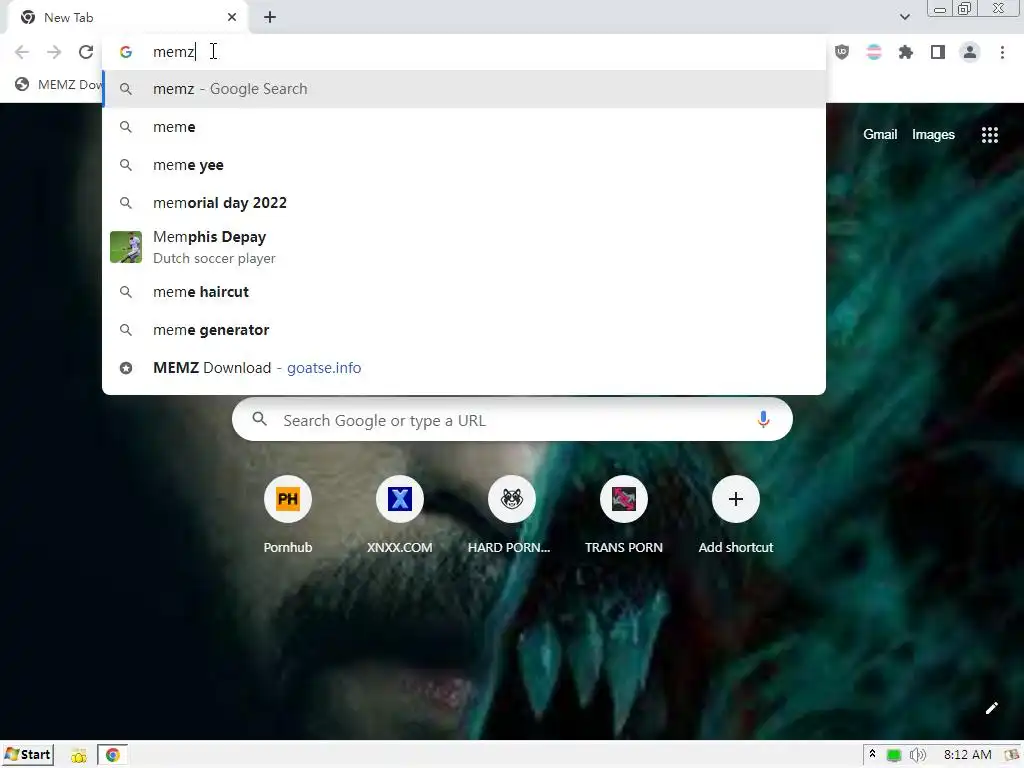Choose the Memphis Depay suggestion

coord(464,247)
